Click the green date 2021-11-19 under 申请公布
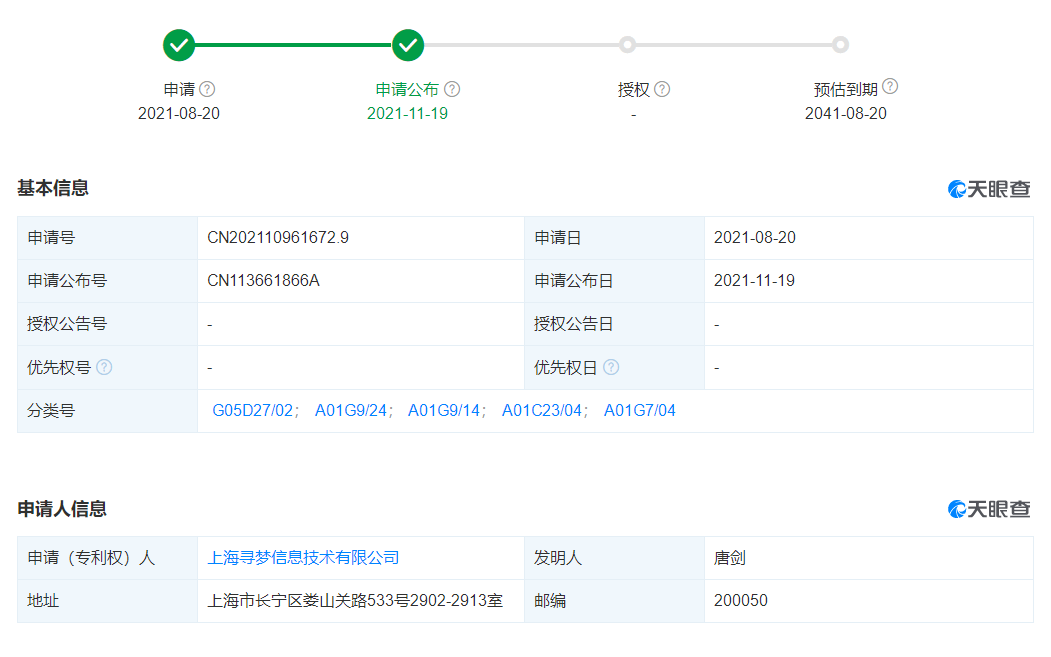Viewport: 1051px width, 657px height. (408, 113)
